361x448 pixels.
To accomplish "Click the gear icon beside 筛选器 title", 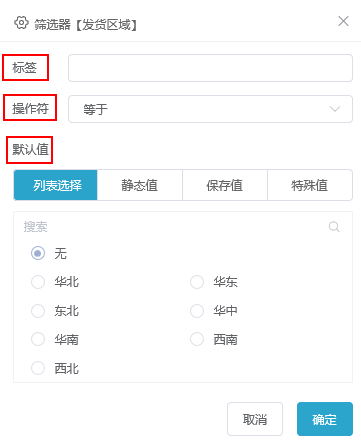I will tap(21, 23).
